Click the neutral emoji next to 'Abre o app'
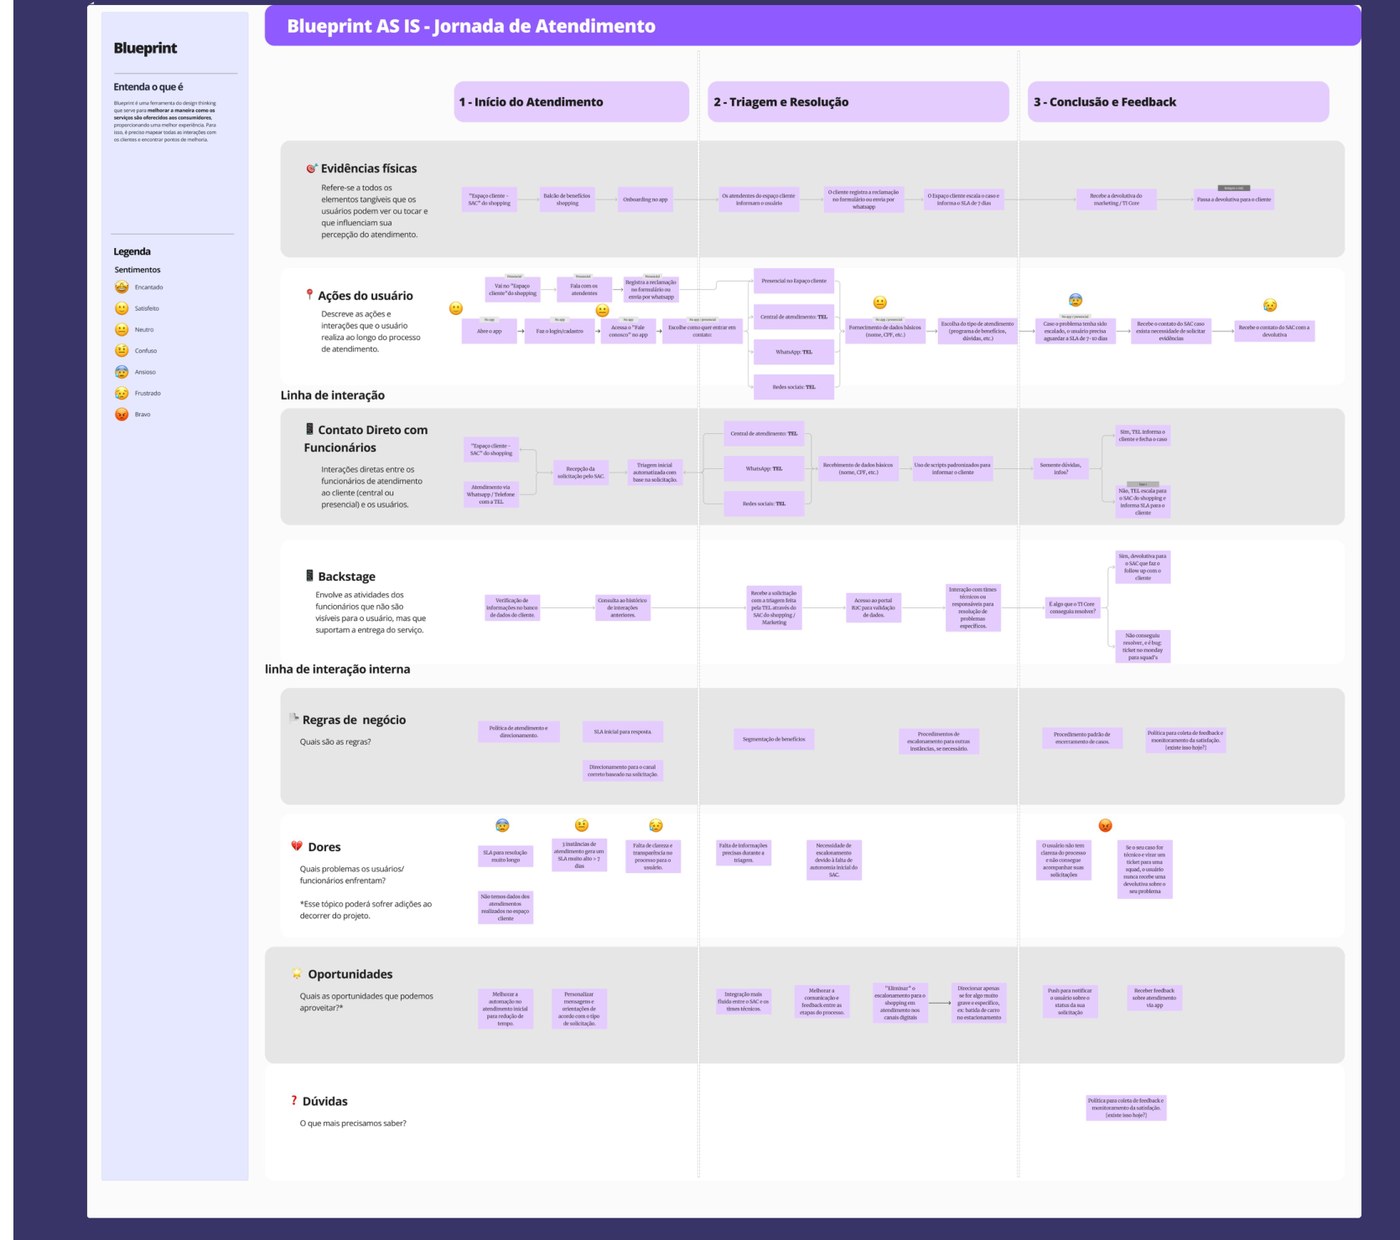1400x1240 pixels. point(456,308)
